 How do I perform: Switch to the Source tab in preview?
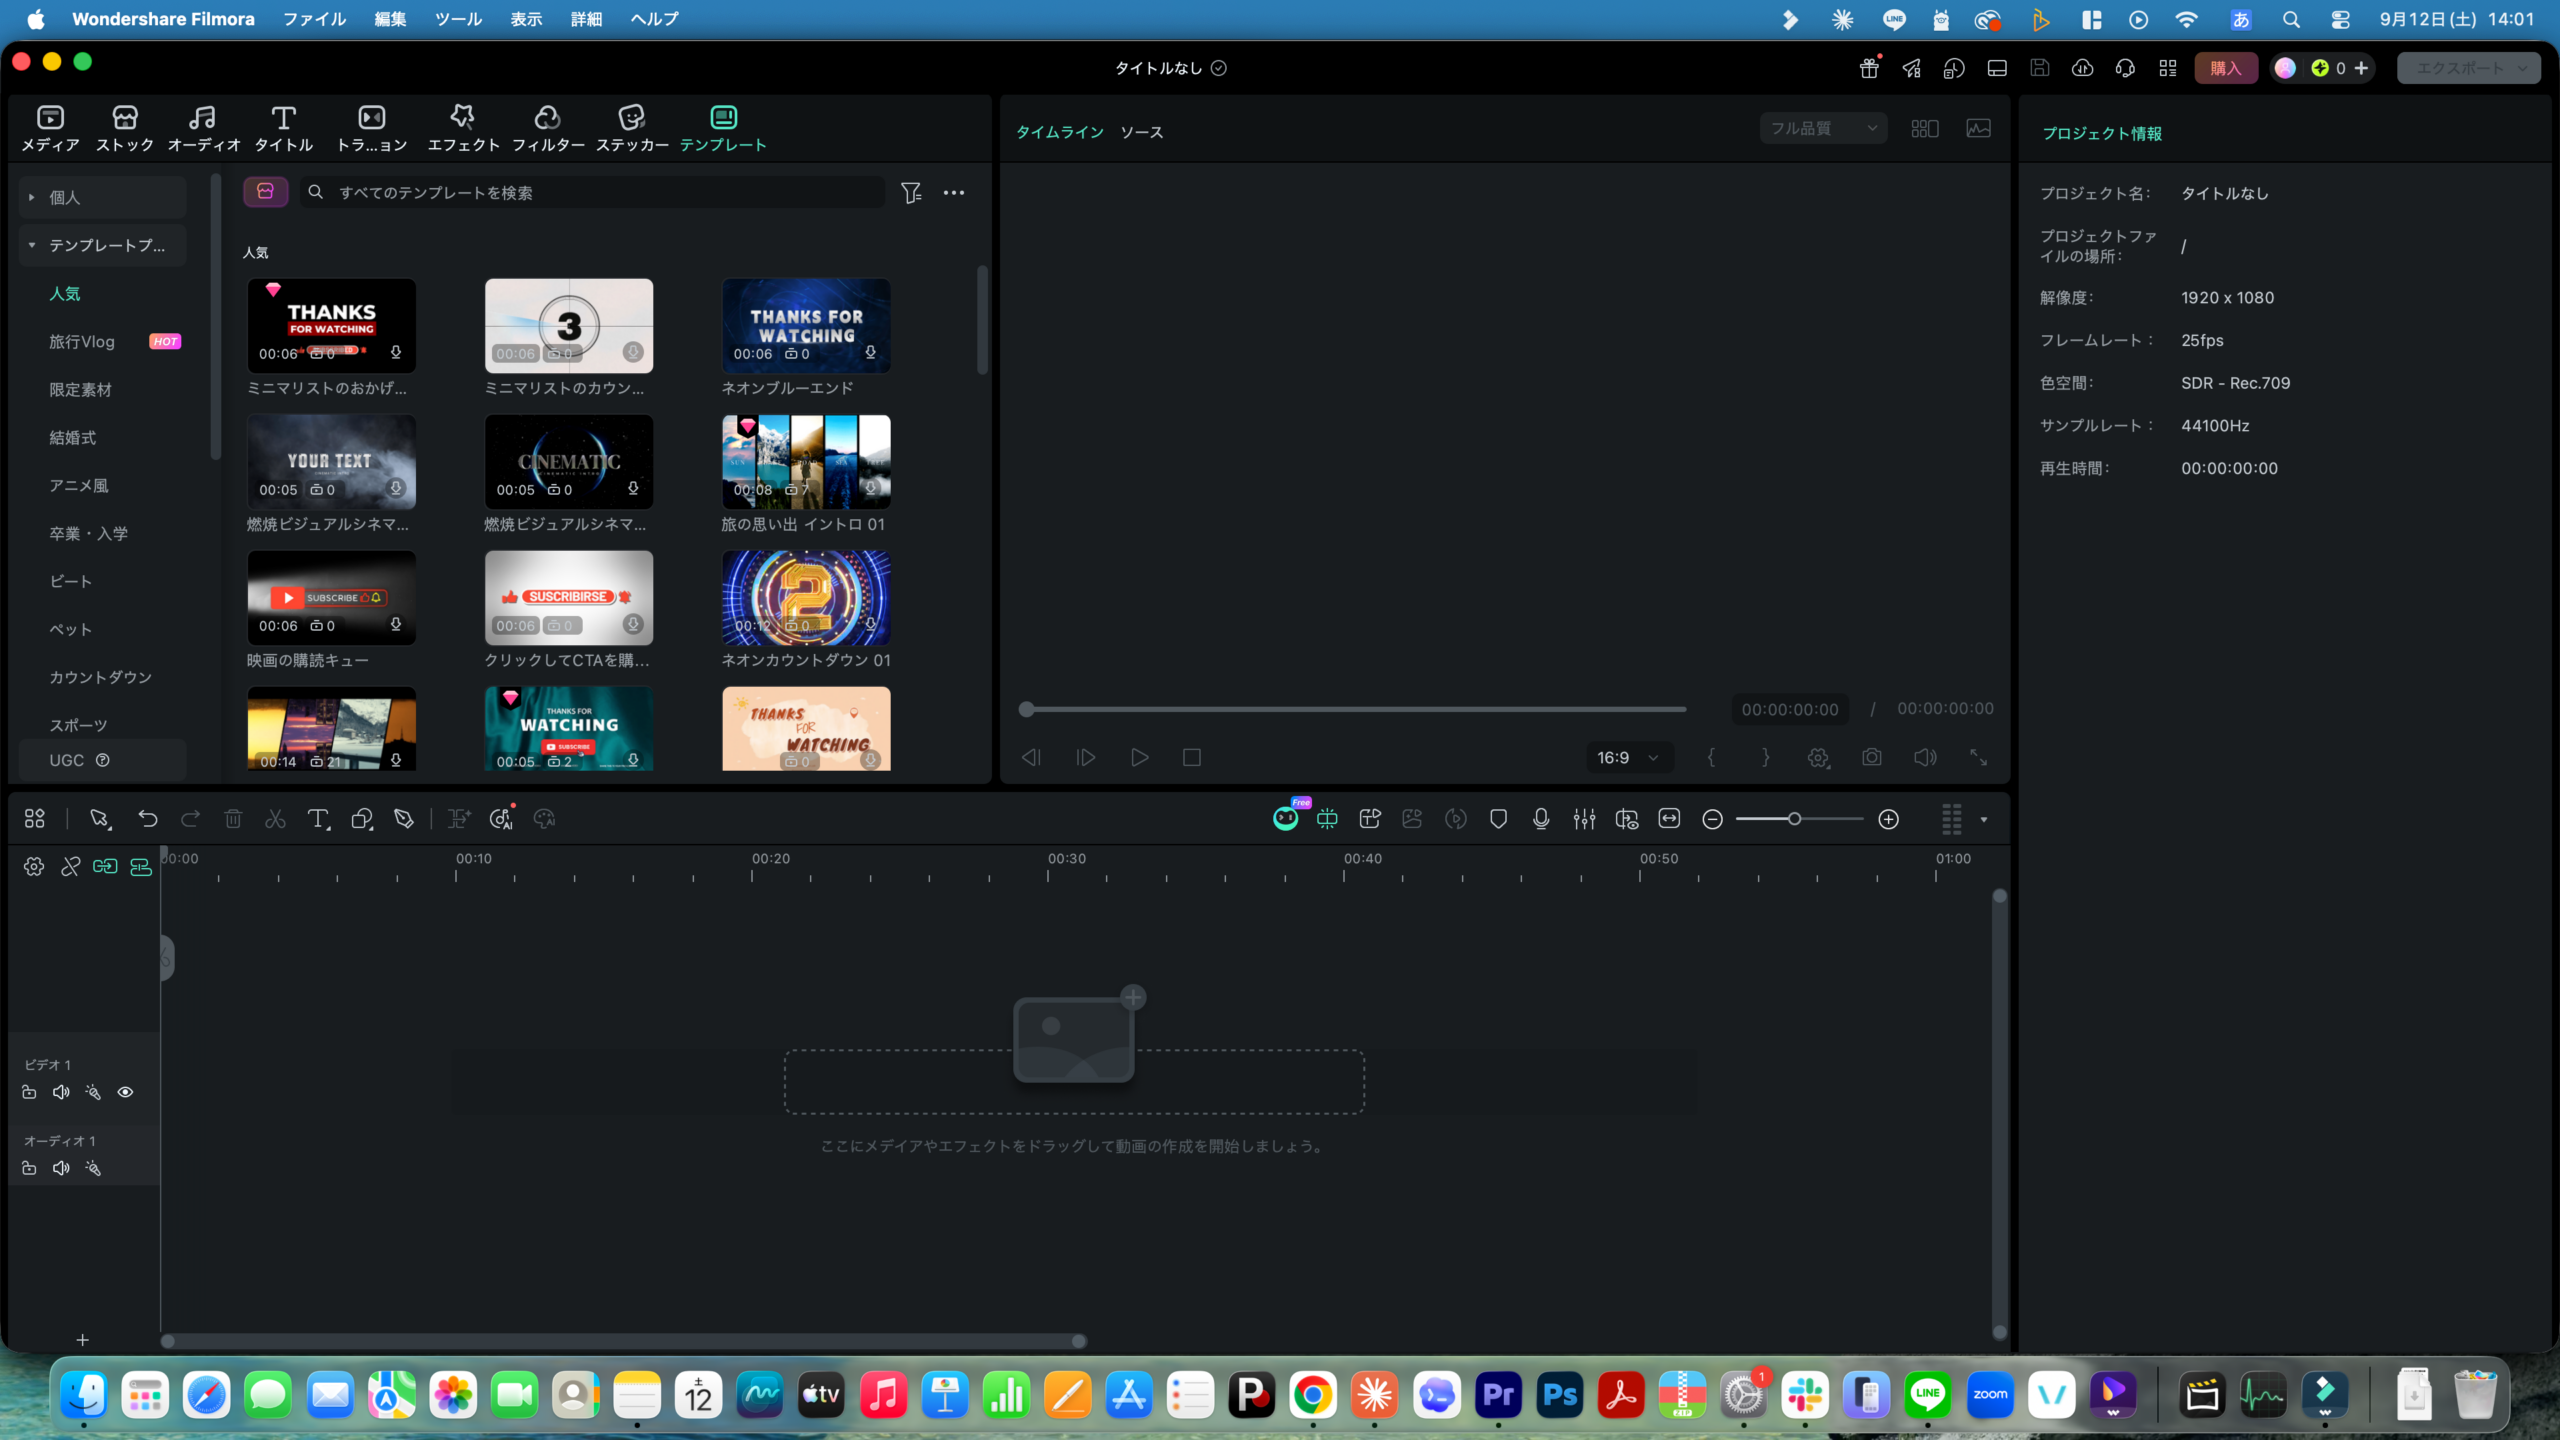tap(1141, 132)
